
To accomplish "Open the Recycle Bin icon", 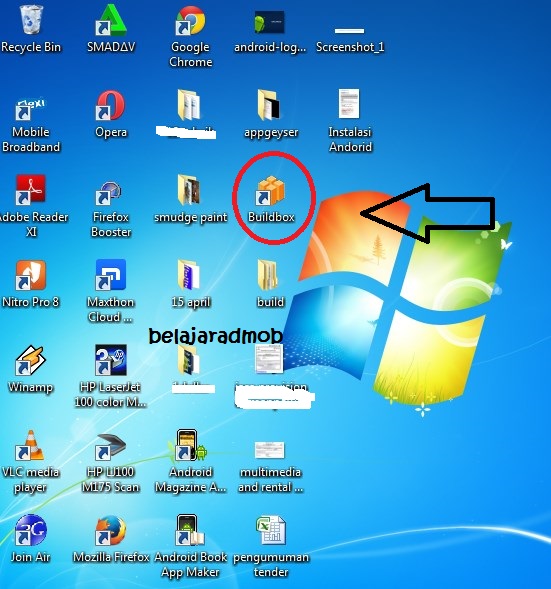I will 31,20.
